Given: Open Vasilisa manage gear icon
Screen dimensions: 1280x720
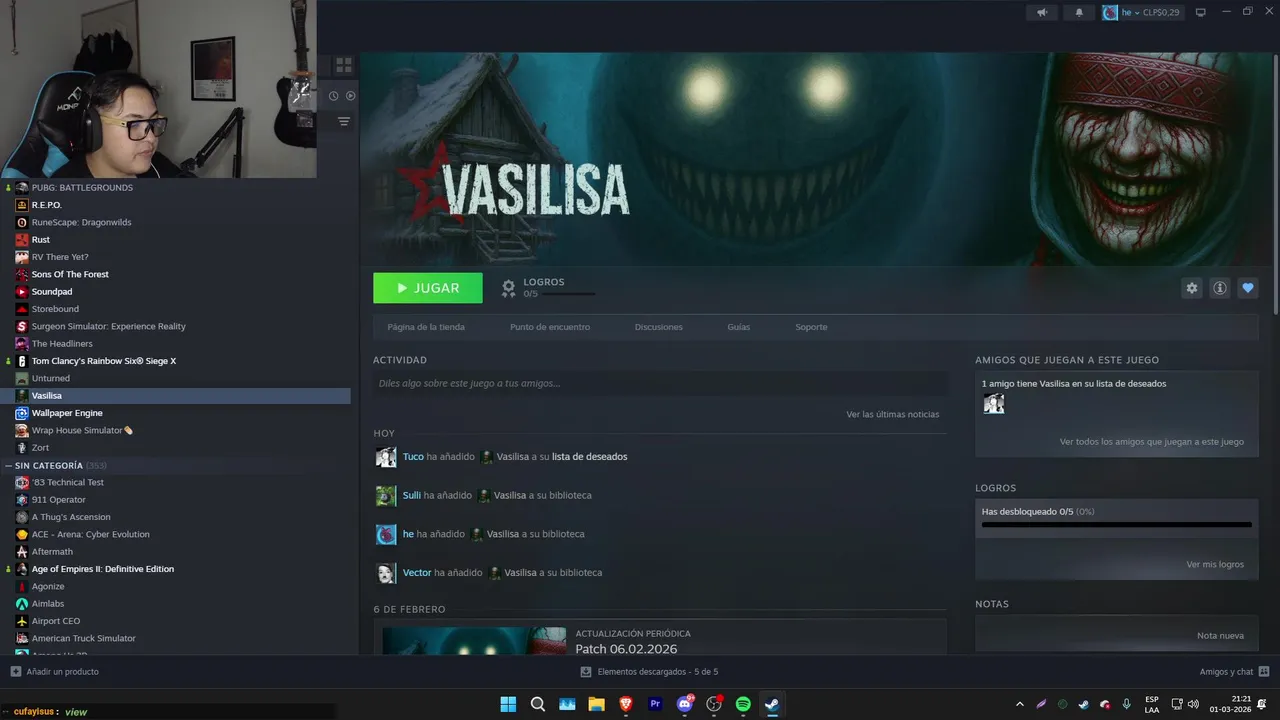Looking at the screenshot, I should (x=1192, y=288).
